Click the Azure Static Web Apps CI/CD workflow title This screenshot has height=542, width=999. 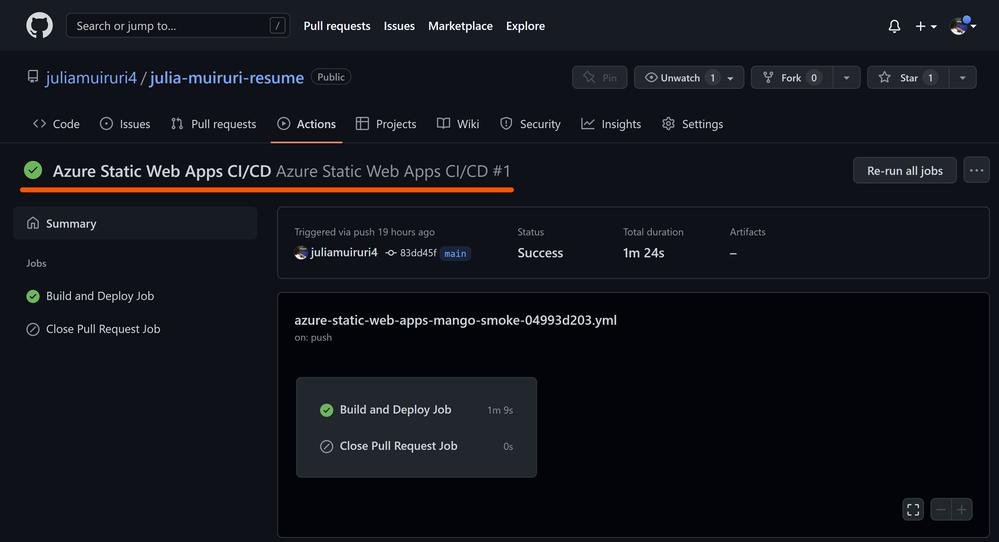click(162, 171)
